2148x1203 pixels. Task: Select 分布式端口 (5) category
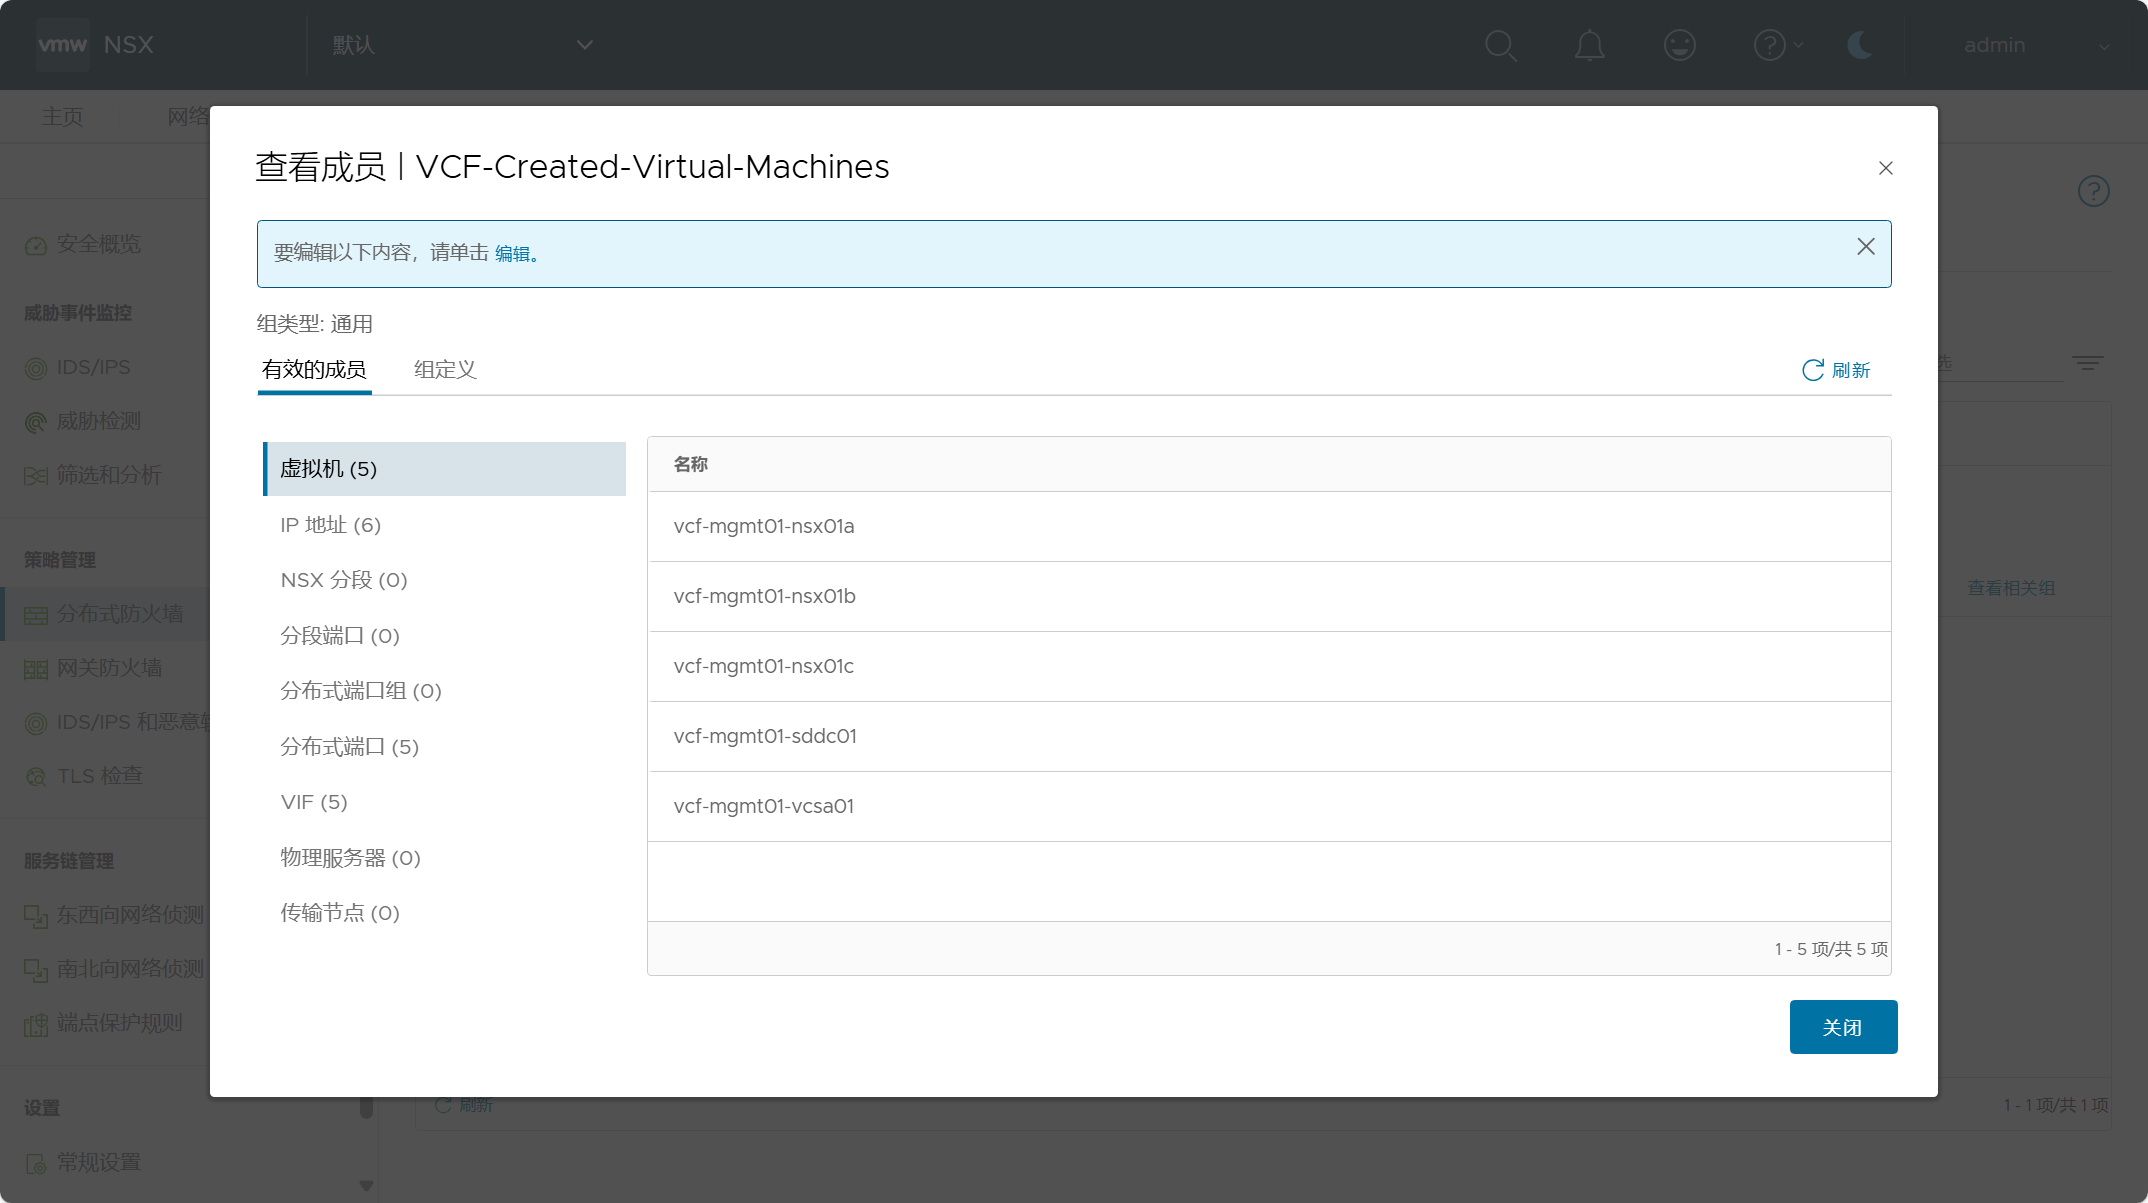pyautogui.click(x=349, y=747)
